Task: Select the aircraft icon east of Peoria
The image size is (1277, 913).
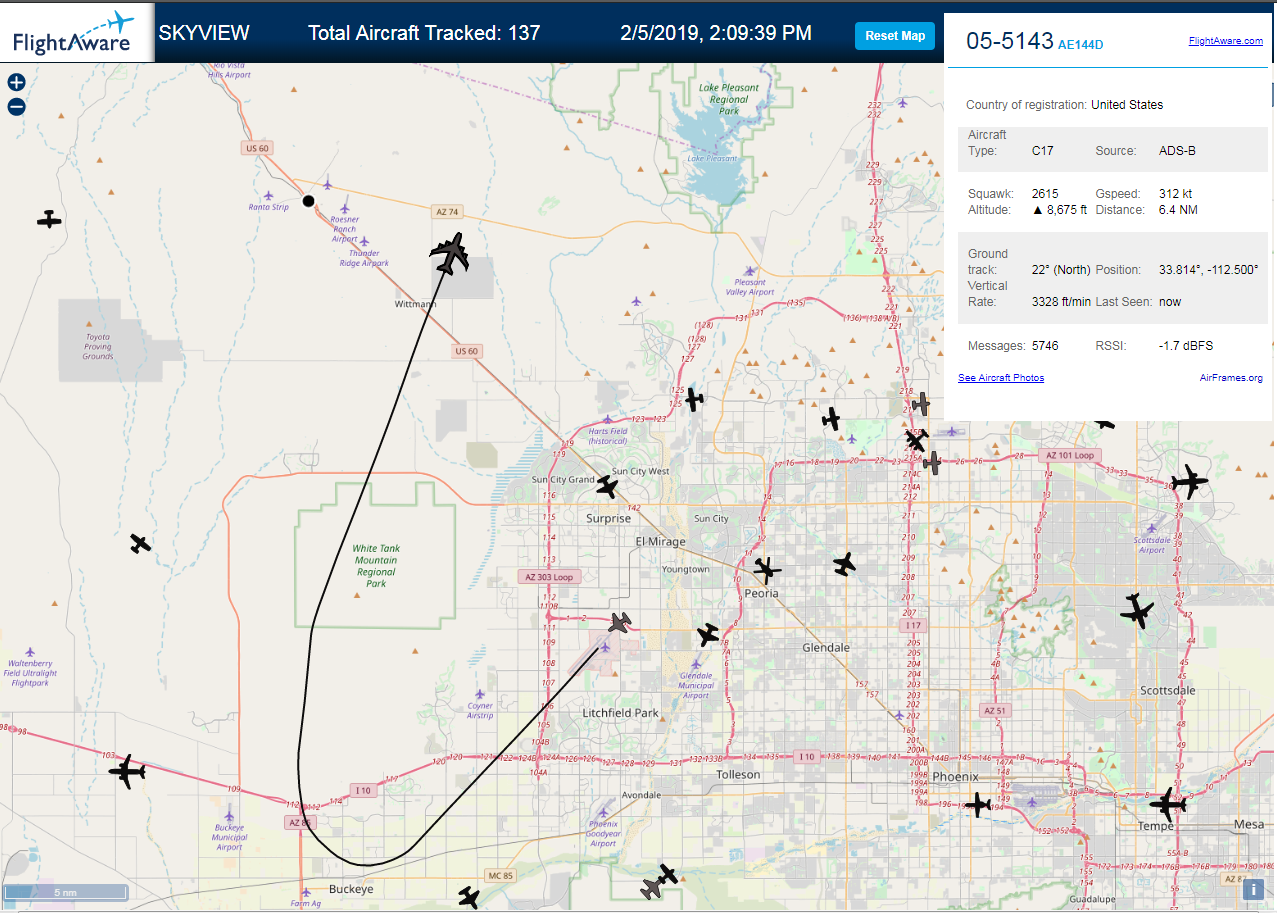Action: [845, 565]
